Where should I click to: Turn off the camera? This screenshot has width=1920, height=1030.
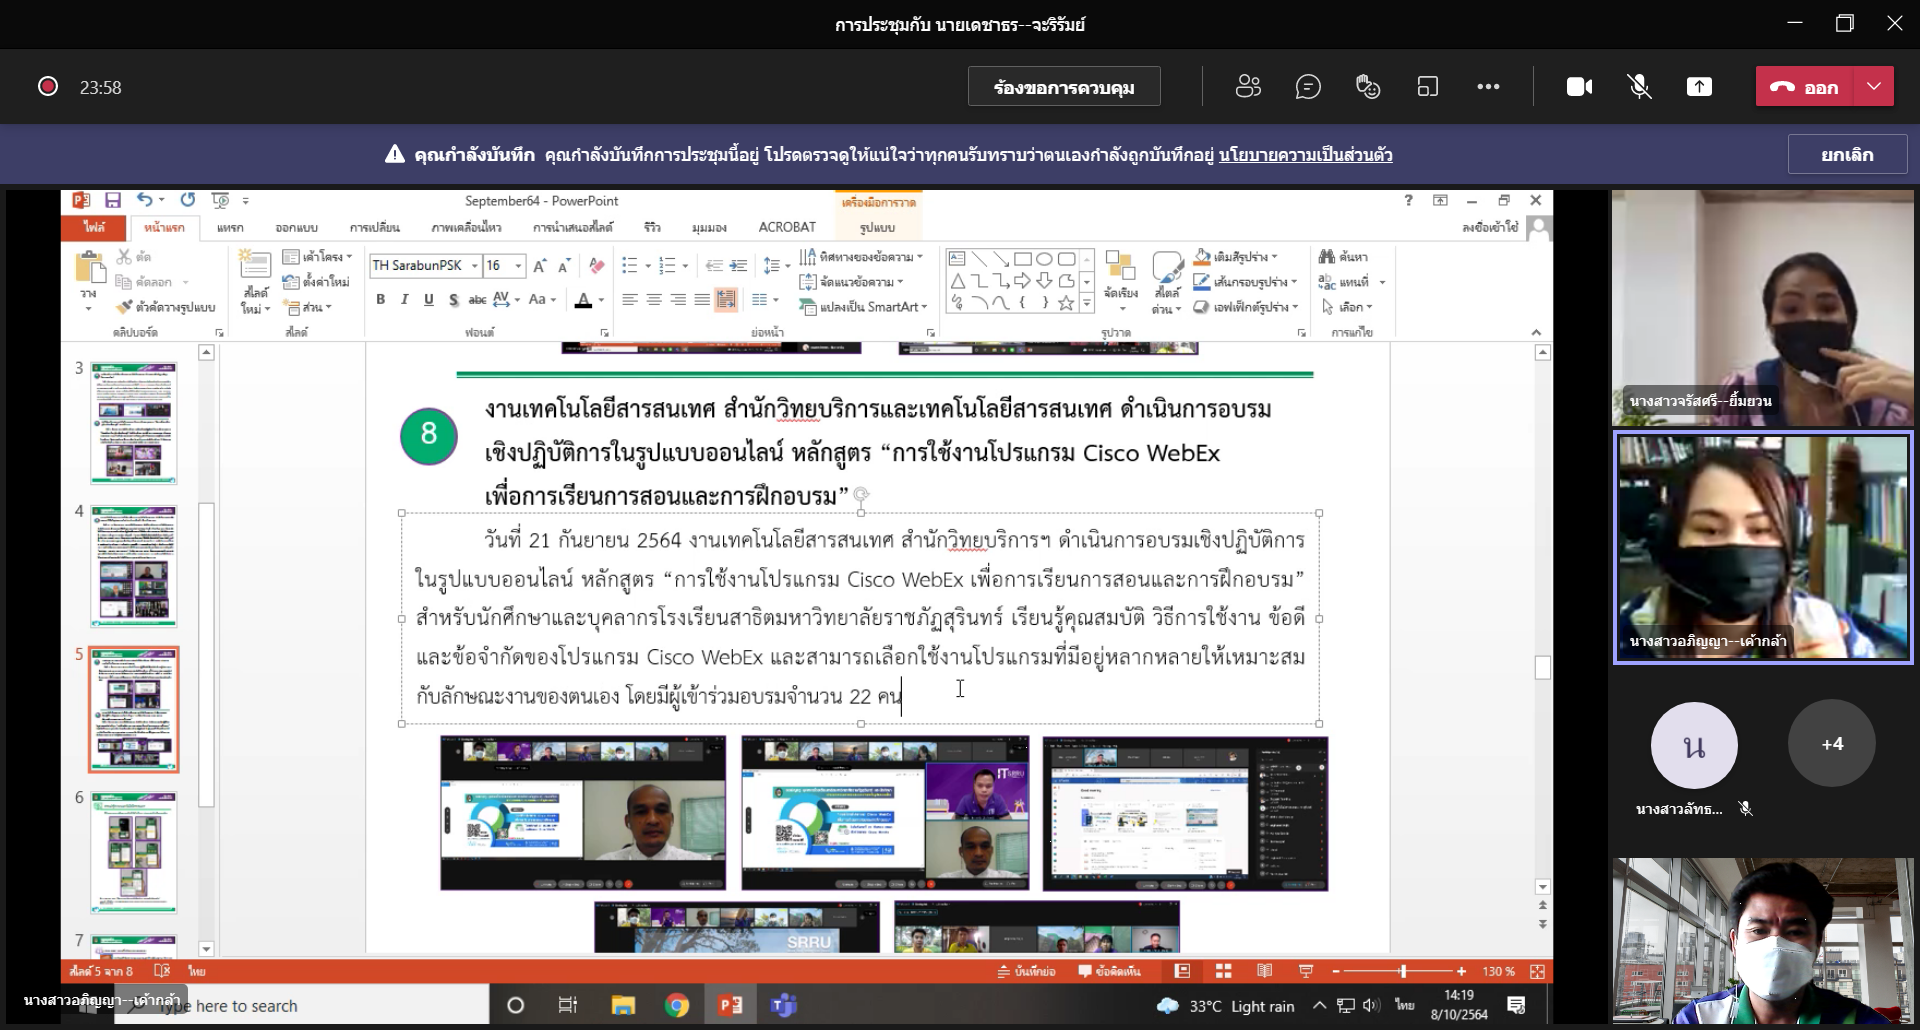(x=1579, y=87)
